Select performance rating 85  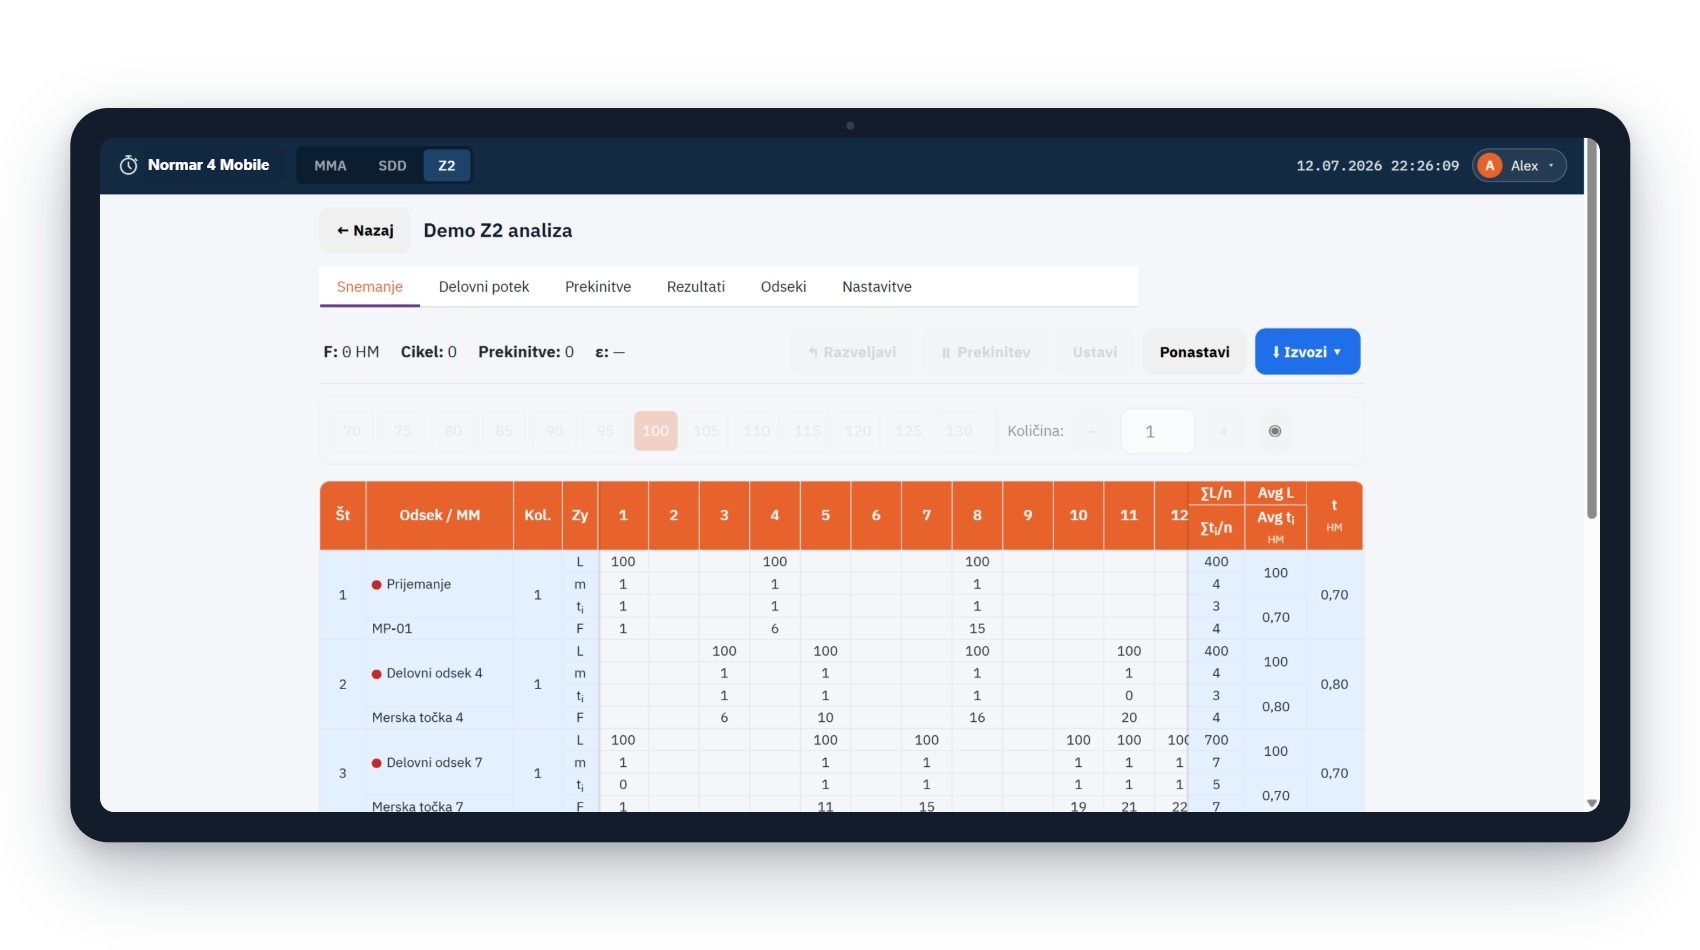[x=504, y=431]
